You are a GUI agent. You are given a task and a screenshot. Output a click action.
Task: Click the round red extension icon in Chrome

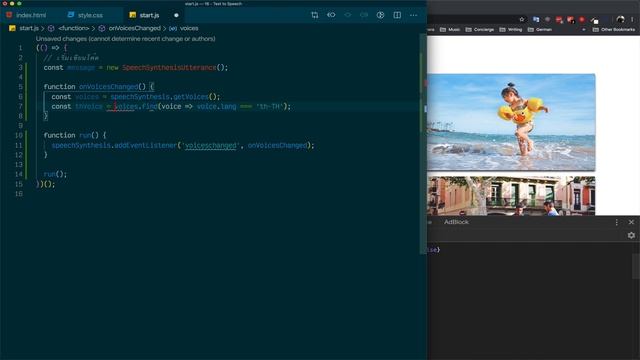(x=582, y=19)
